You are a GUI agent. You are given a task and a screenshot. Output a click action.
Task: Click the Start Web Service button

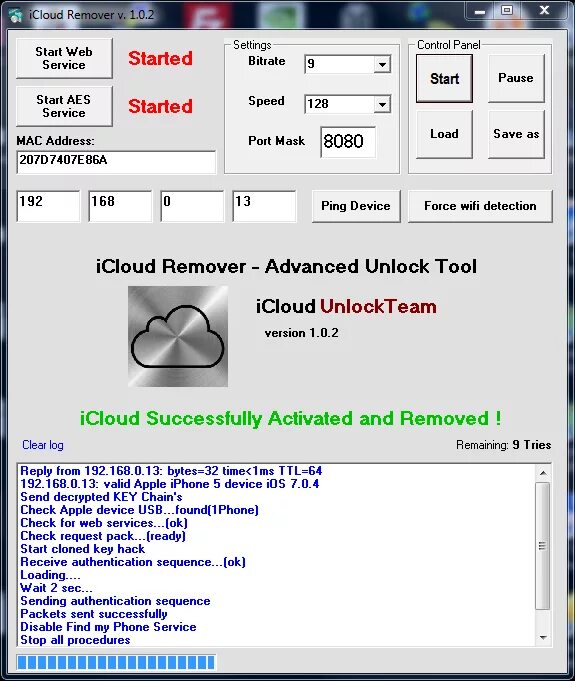click(x=64, y=58)
